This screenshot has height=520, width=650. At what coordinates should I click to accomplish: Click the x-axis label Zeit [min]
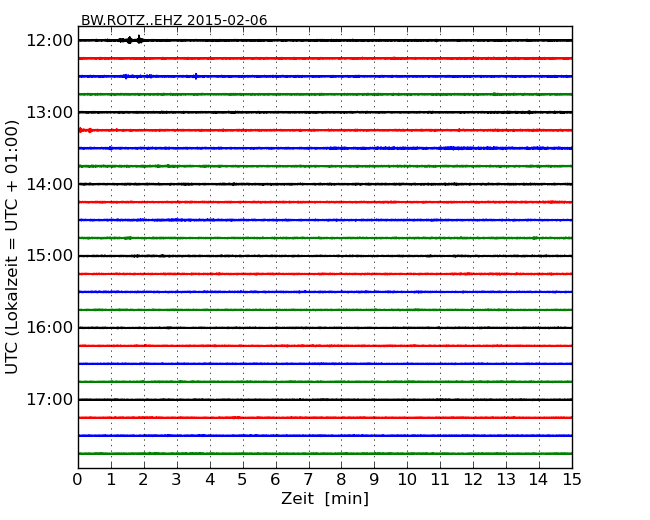(325, 498)
